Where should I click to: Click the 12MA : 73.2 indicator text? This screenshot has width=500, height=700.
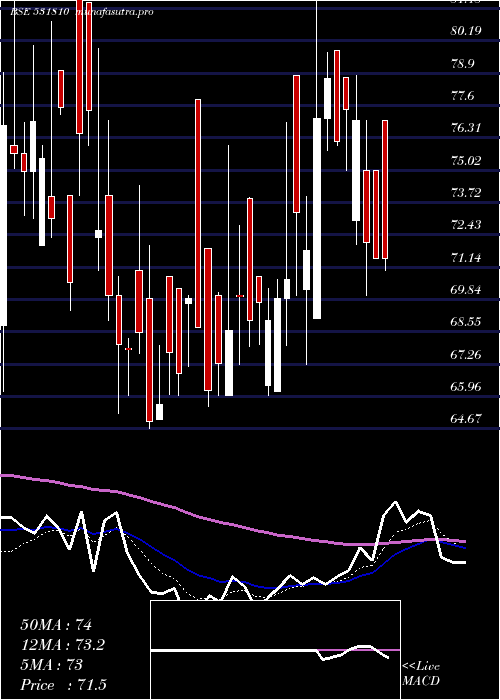tap(63, 645)
